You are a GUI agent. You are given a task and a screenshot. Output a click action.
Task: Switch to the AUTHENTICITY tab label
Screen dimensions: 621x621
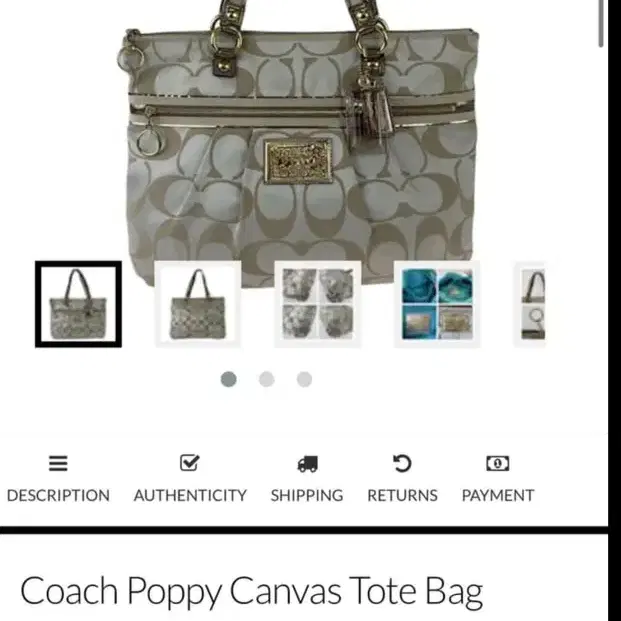[190, 495]
